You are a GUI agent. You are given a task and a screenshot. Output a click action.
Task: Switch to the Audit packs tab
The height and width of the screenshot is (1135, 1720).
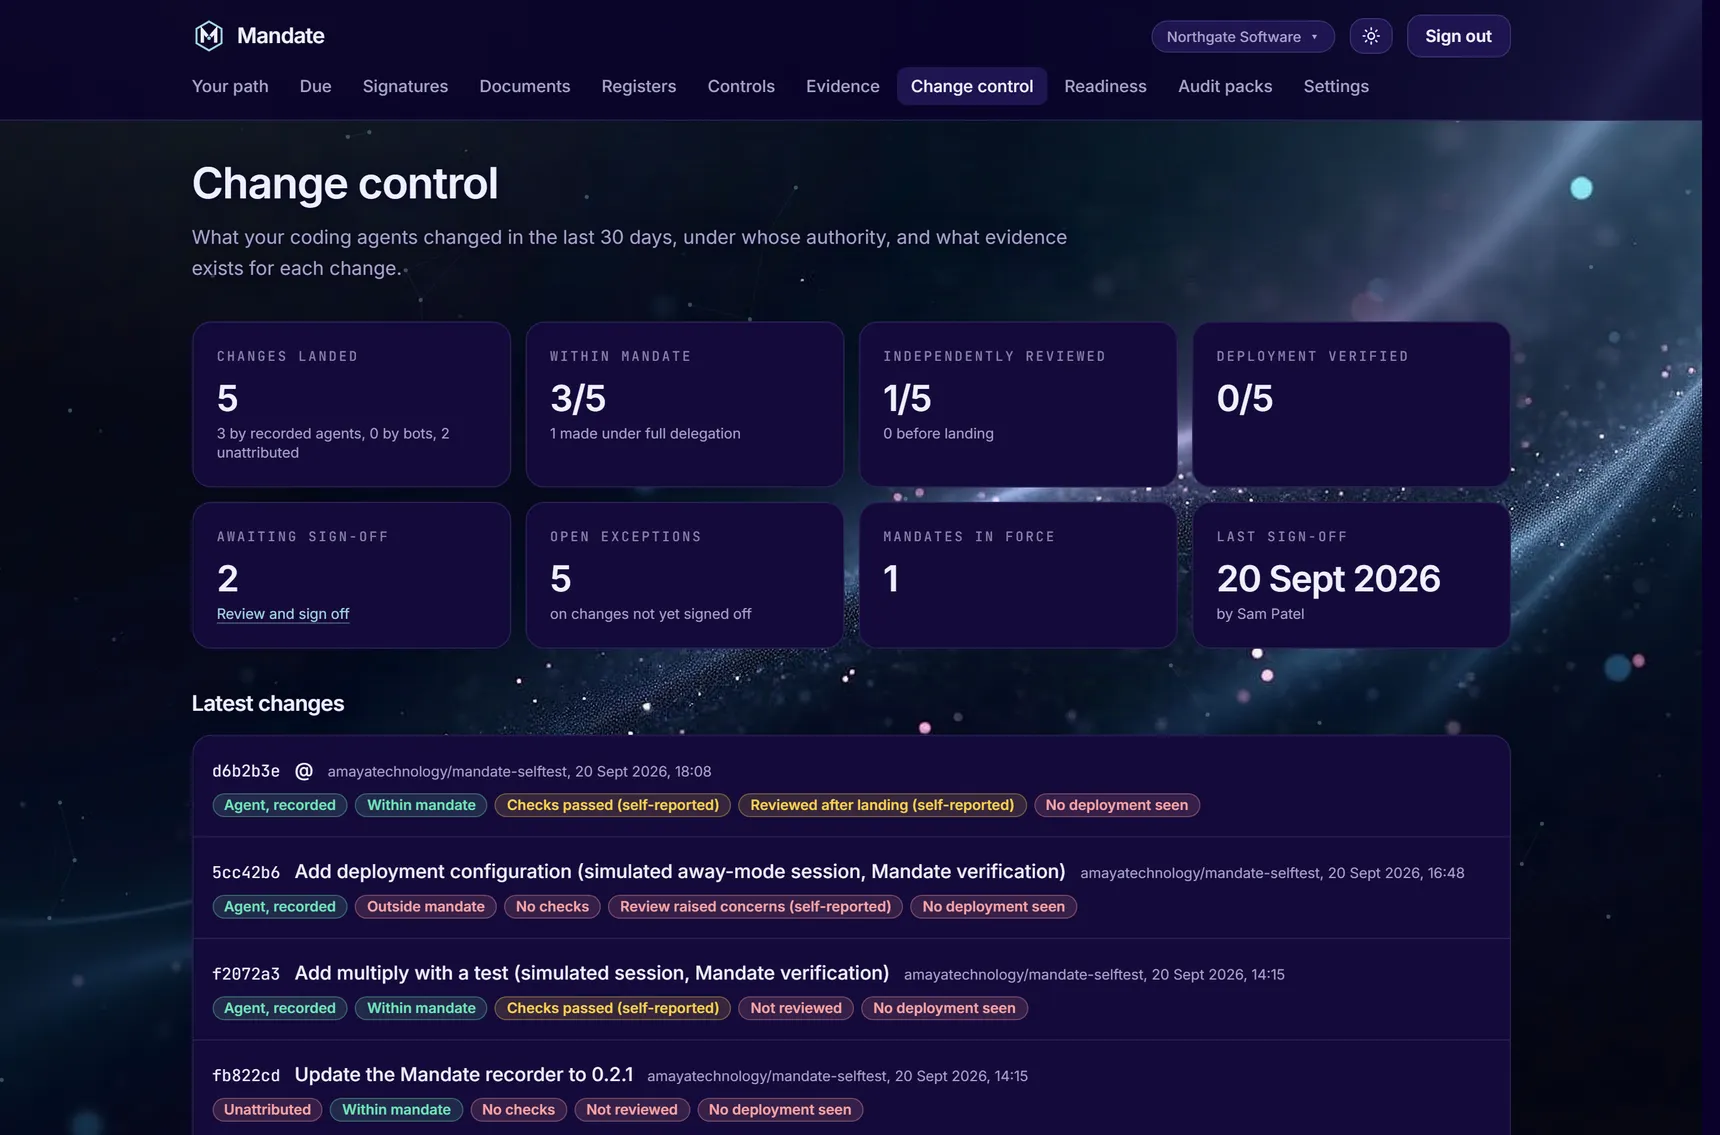1225,86
